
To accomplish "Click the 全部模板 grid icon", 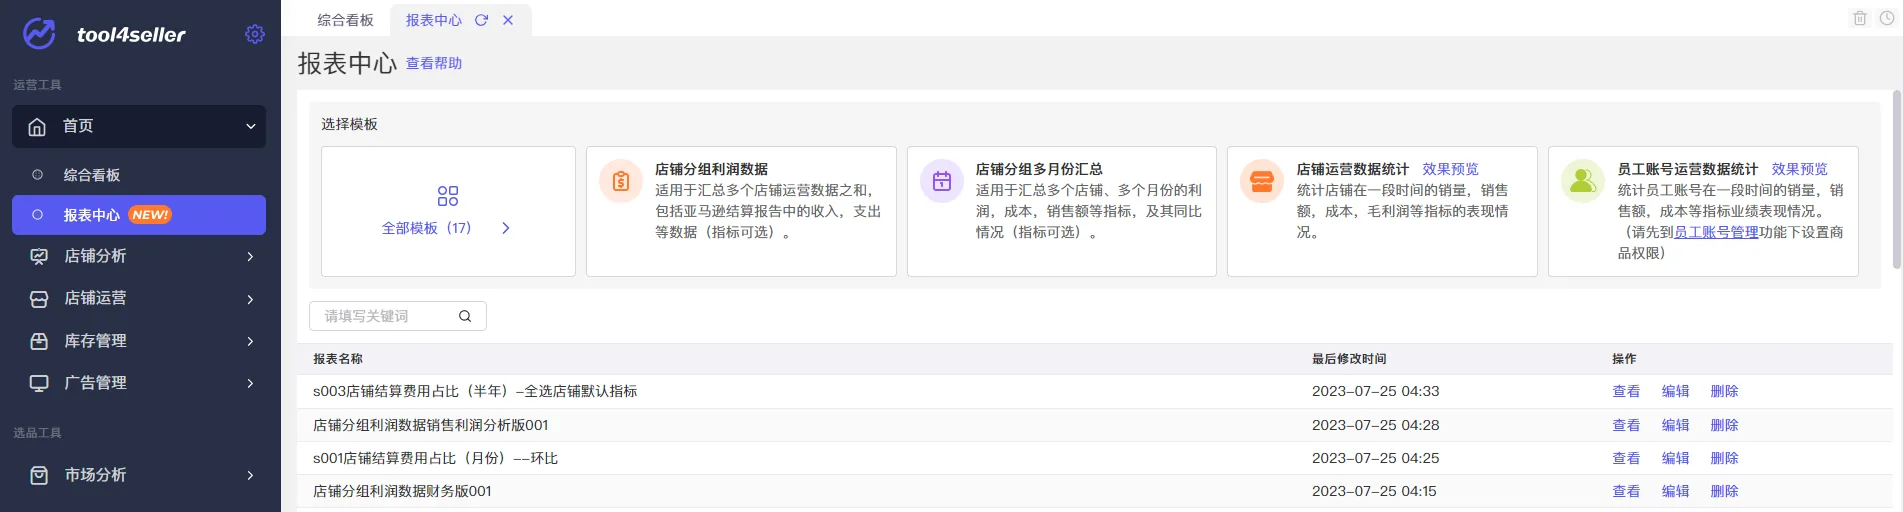I will point(448,196).
